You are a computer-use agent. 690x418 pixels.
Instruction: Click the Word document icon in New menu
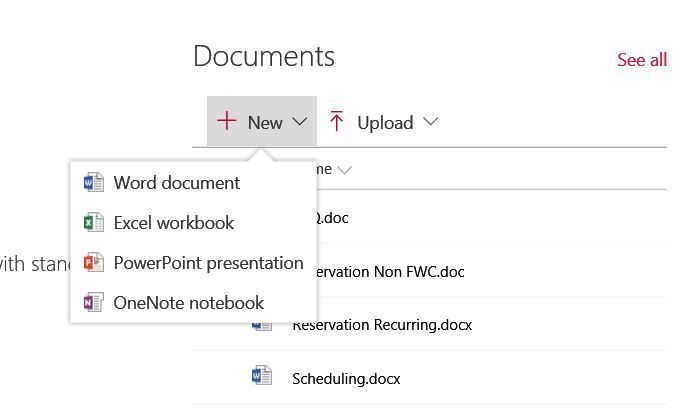(x=94, y=183)
